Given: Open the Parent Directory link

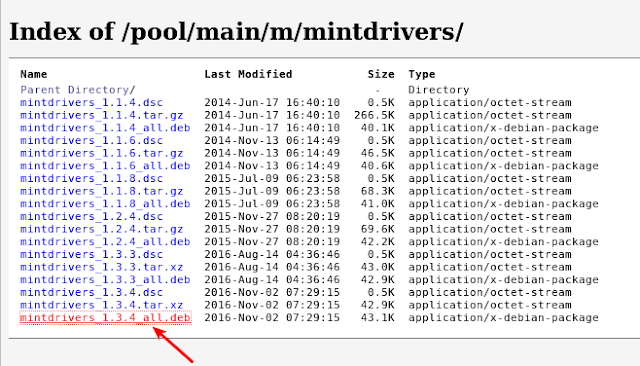Looking at the screenshot, I should coord(78,90).
